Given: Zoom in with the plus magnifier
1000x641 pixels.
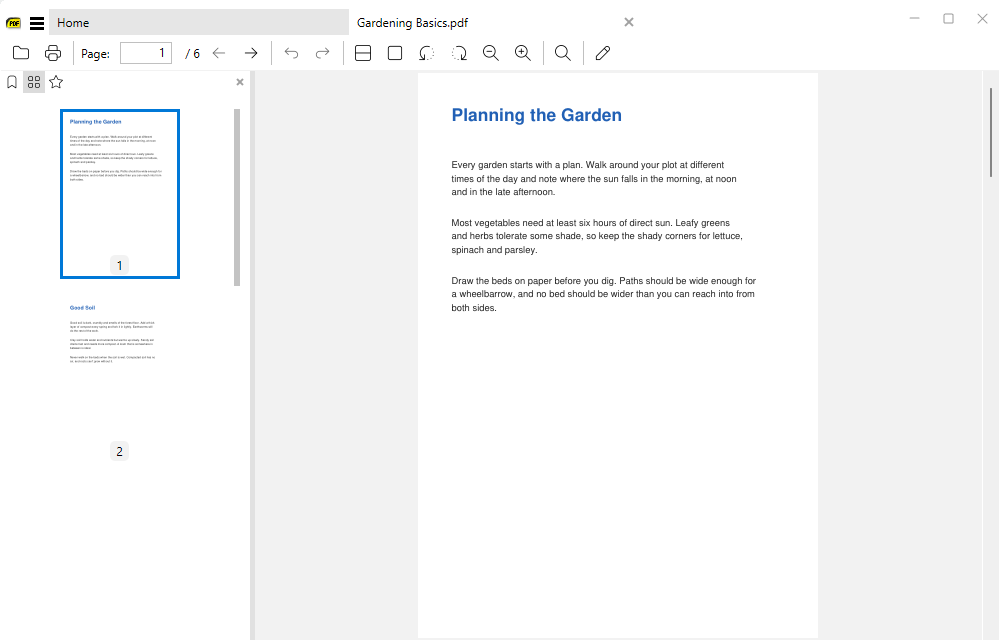Looking at the screenshot, I should 523,53.
